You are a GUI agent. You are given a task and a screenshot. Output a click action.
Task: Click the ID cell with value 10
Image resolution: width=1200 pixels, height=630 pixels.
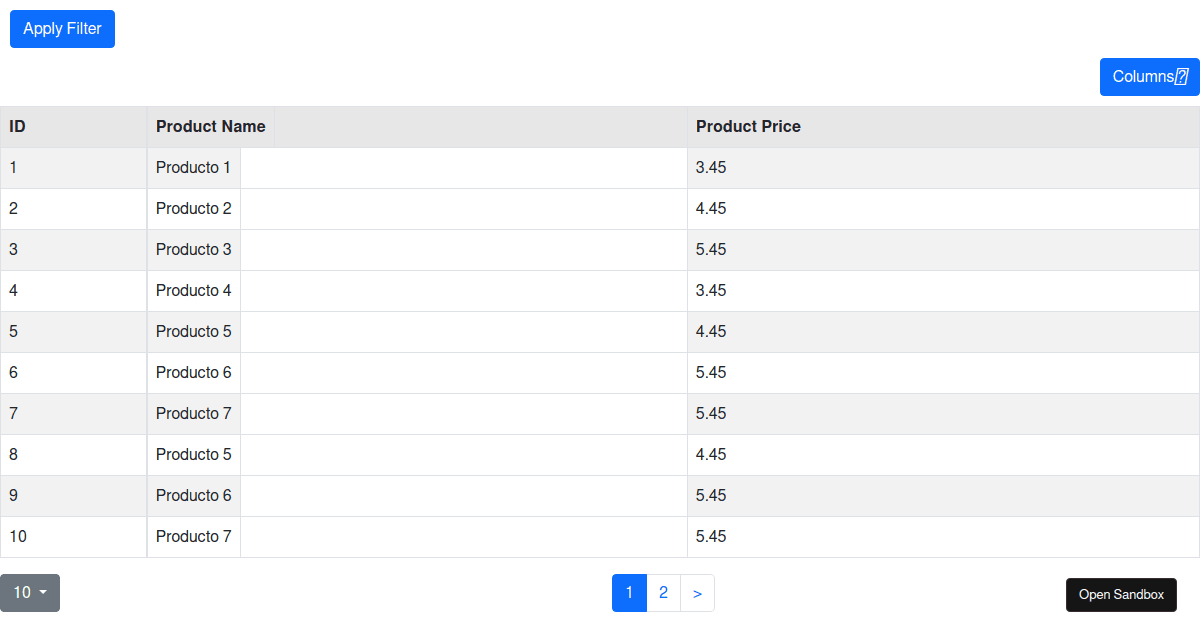coord(73,537)
